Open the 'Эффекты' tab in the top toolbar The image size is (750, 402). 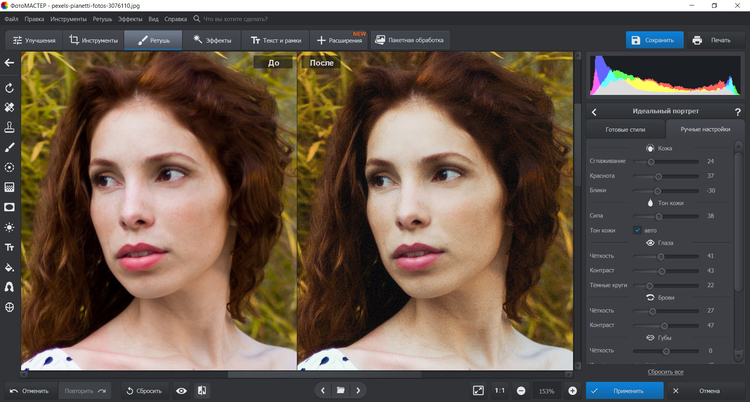point(211,40)
